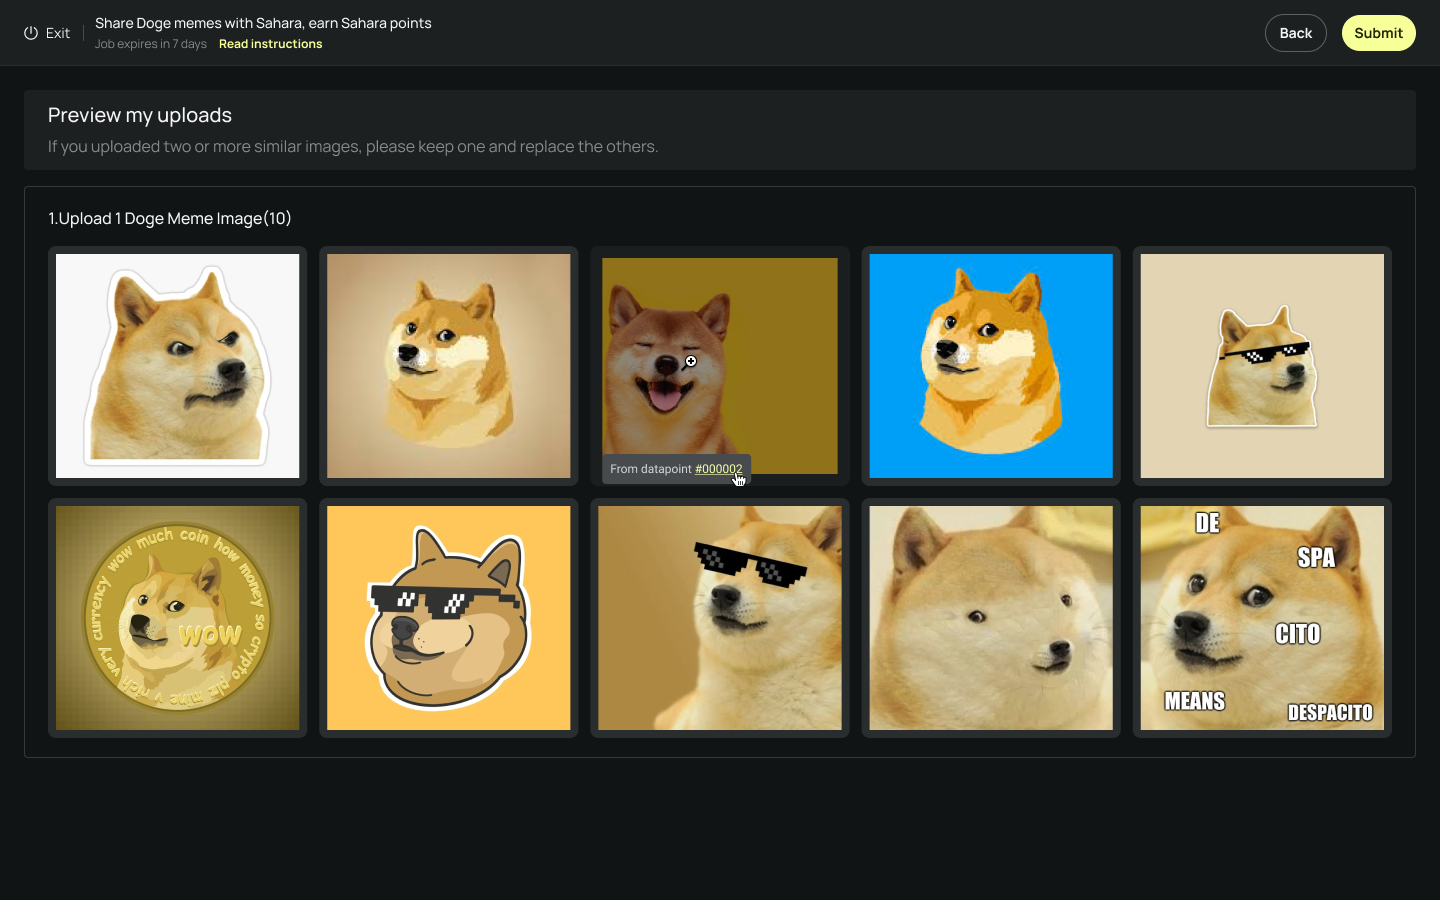
Task: Click the 'Preview my uploads' heading
Action: pos(140,115)
